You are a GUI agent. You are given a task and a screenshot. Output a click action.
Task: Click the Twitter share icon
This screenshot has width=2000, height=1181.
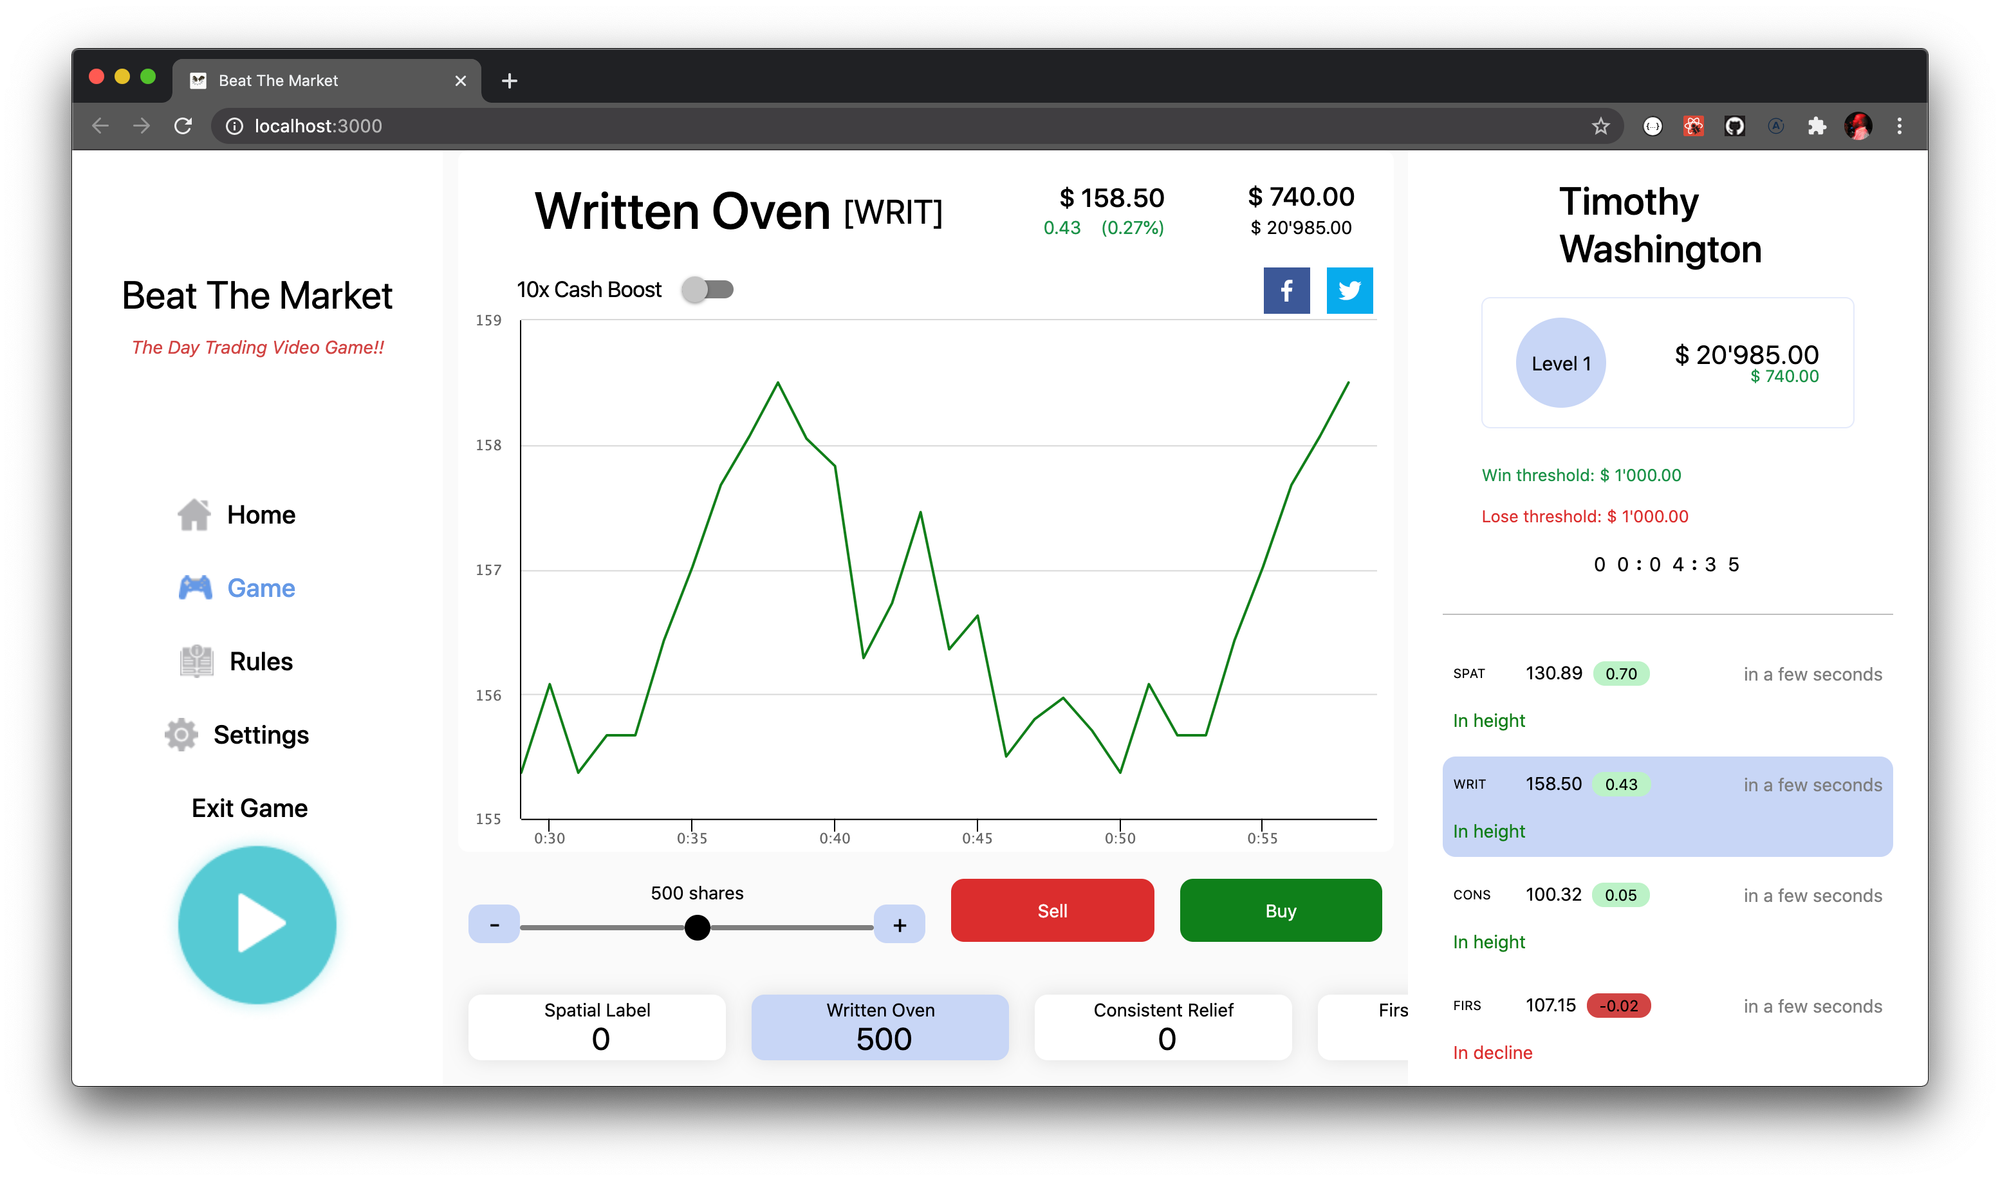click(1349, 291)
